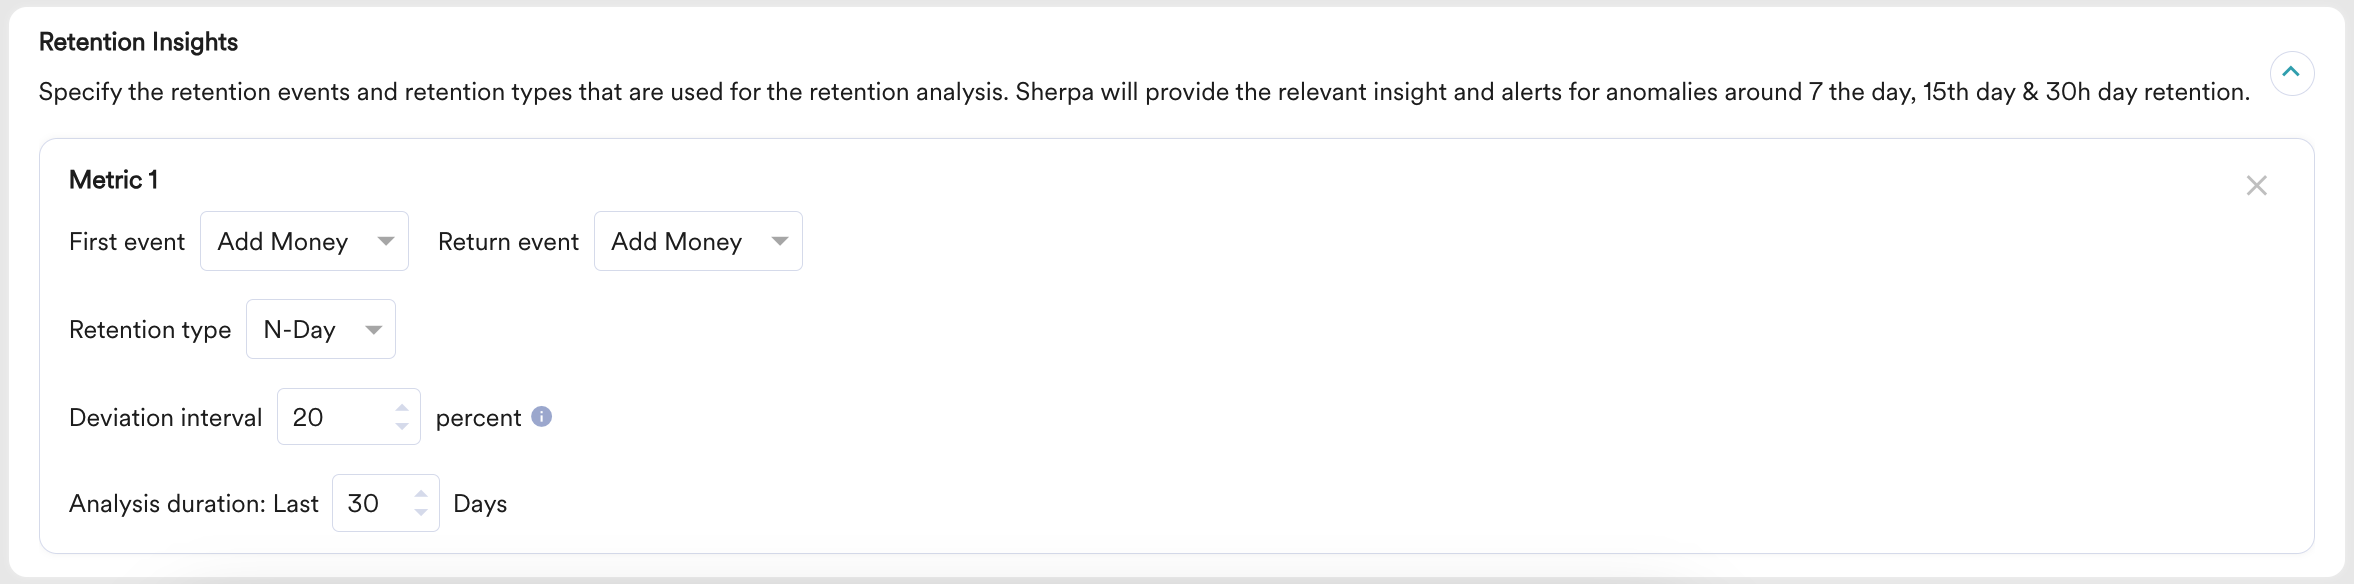
Task: Collapse the Retention Insights section chevron
Action: tap(2291, 73)
